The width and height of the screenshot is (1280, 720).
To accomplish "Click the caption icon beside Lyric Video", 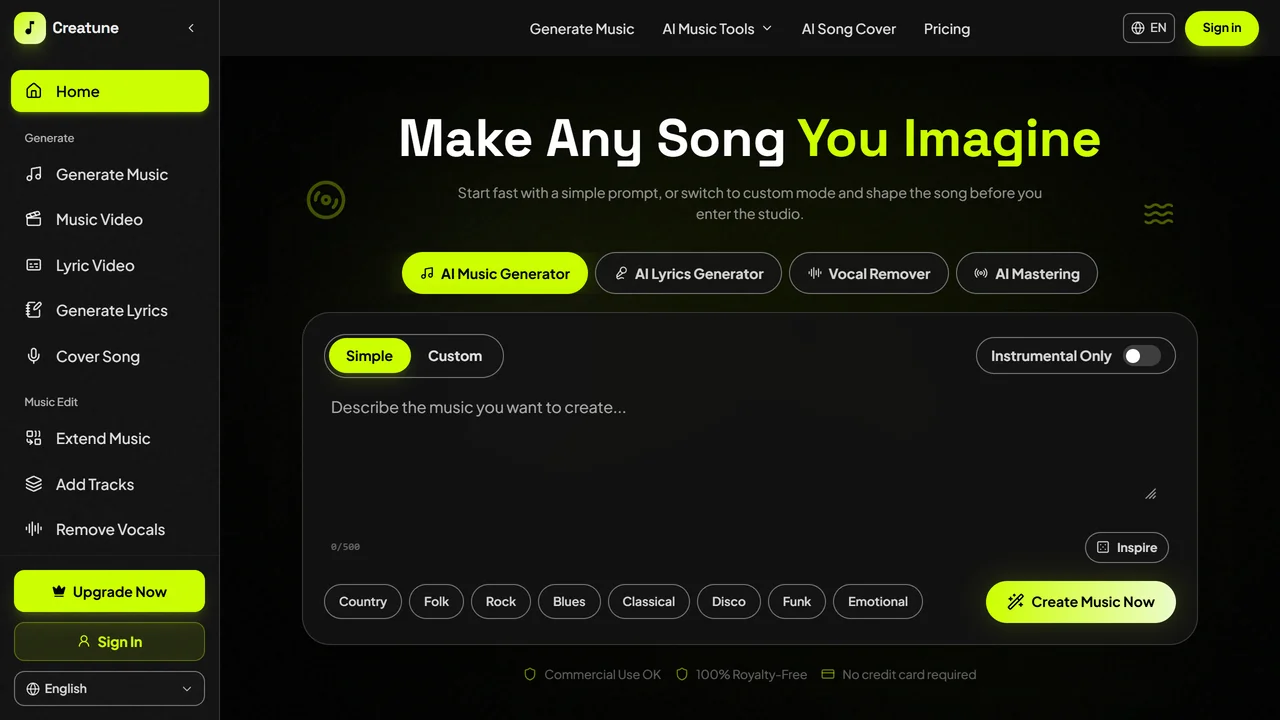I will click(x=34, y=265).
